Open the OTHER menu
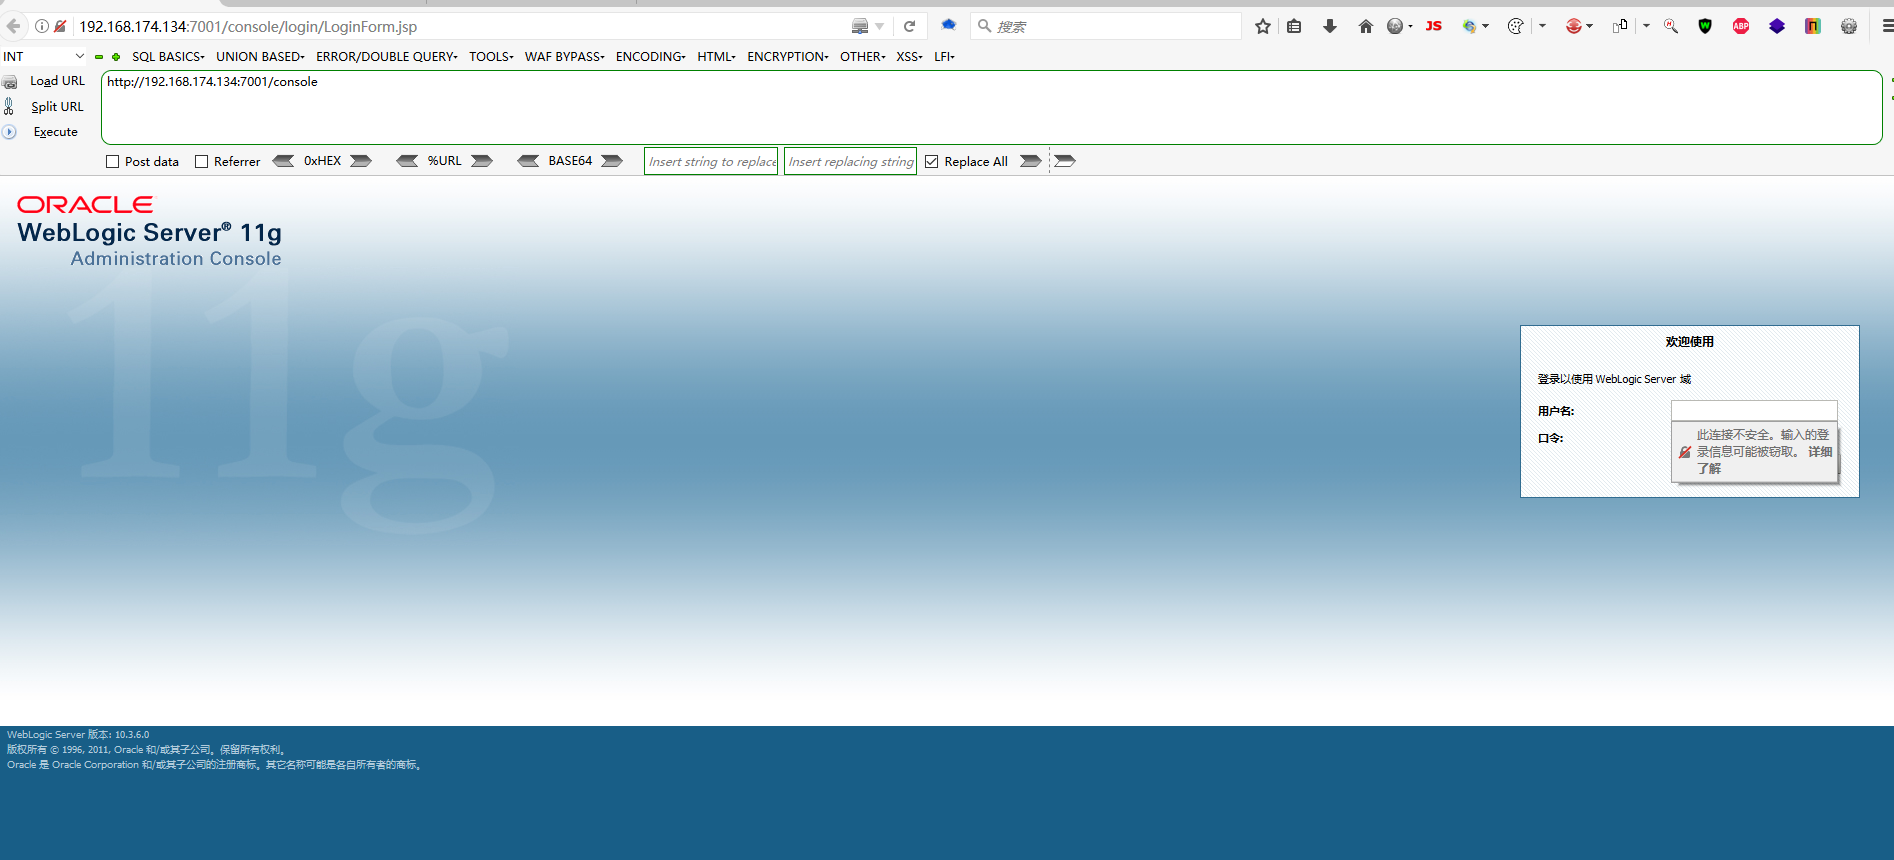The height and width of the screenshot is (860, 1894). [x=863, y=57]
